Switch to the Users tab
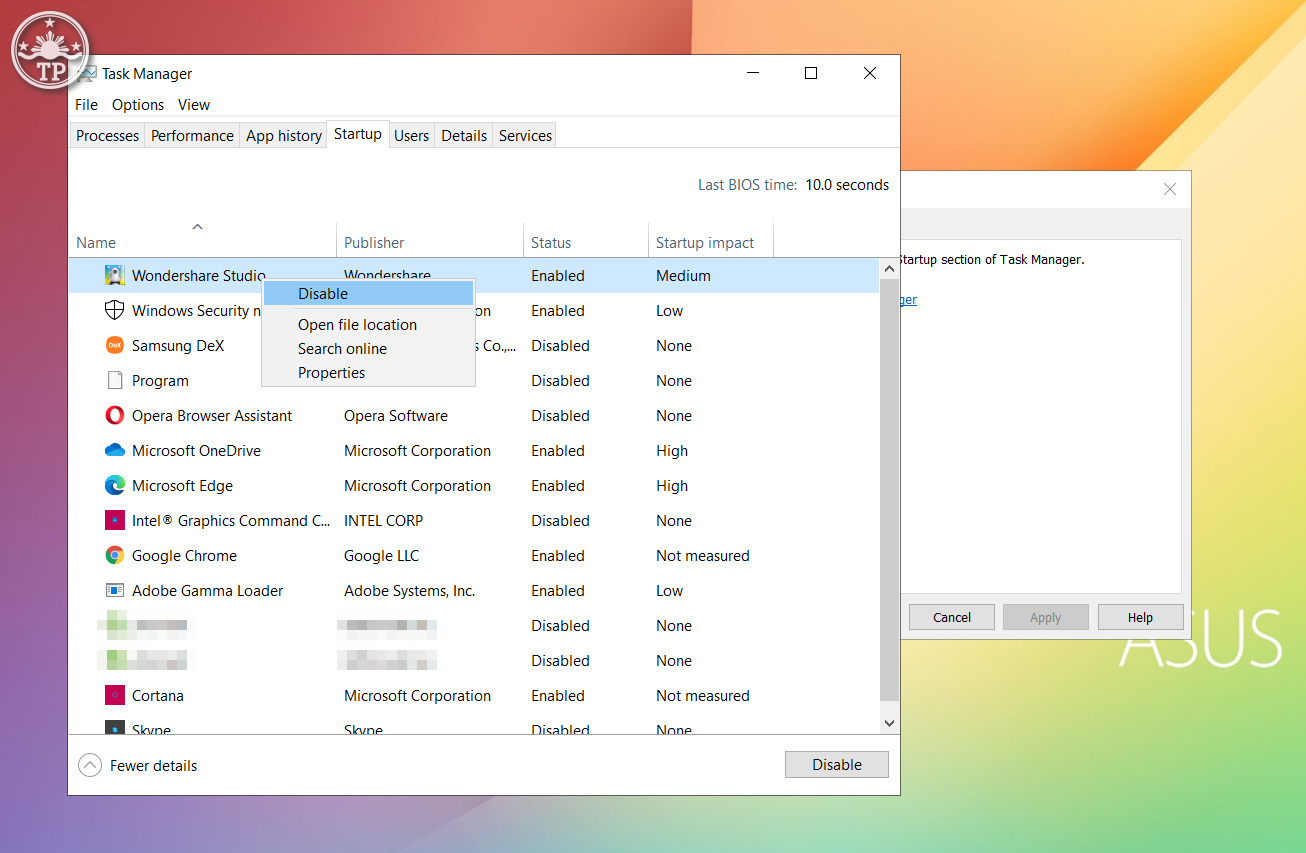 (x=411, y=136)
